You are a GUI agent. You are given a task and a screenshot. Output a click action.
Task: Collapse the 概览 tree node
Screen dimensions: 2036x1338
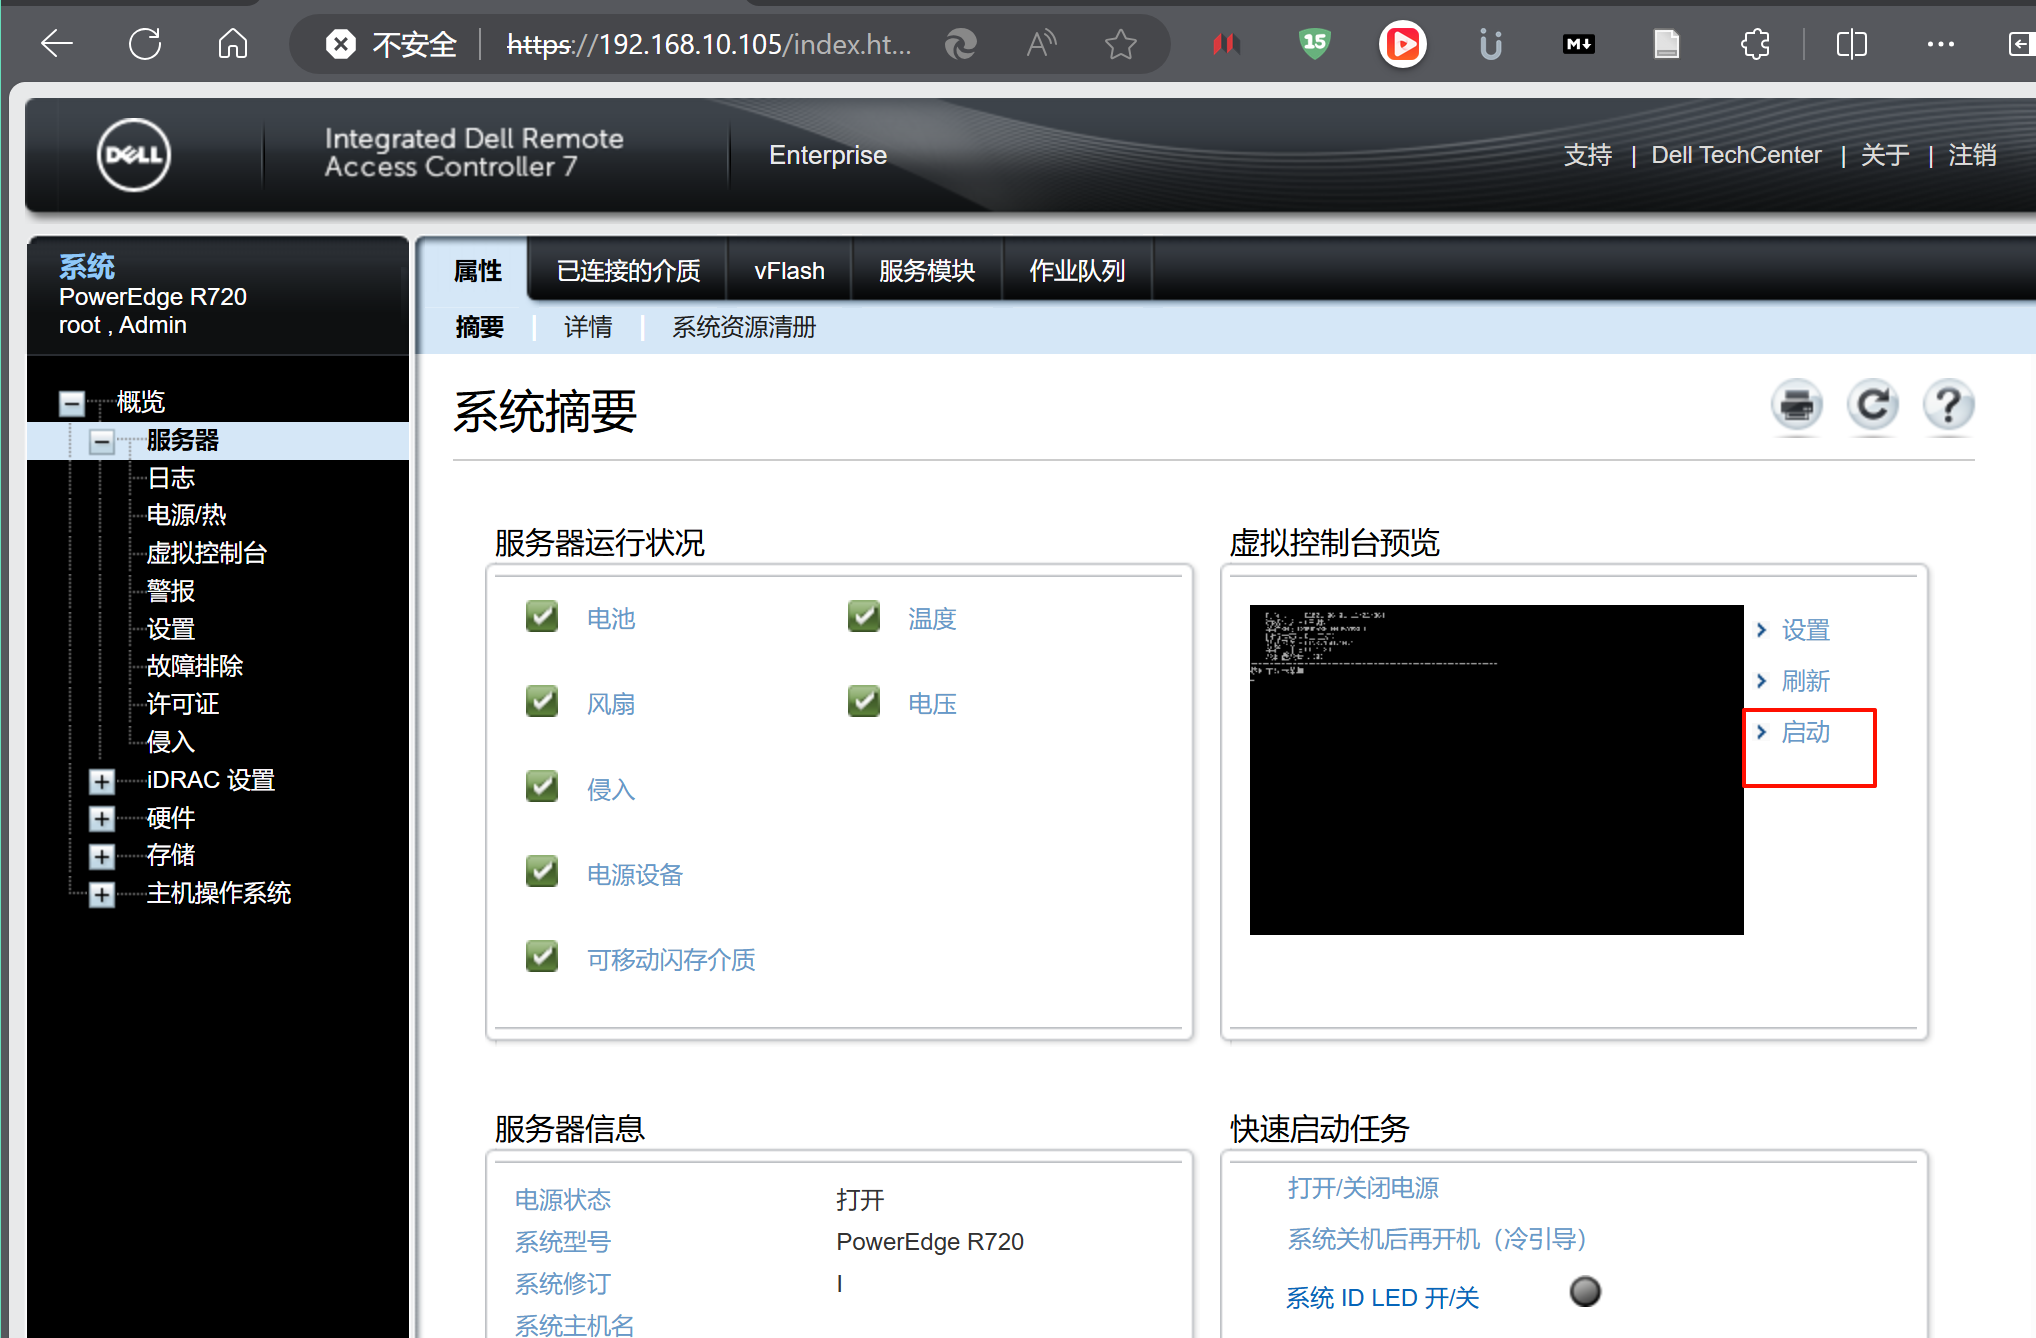[x=72, y=403]
